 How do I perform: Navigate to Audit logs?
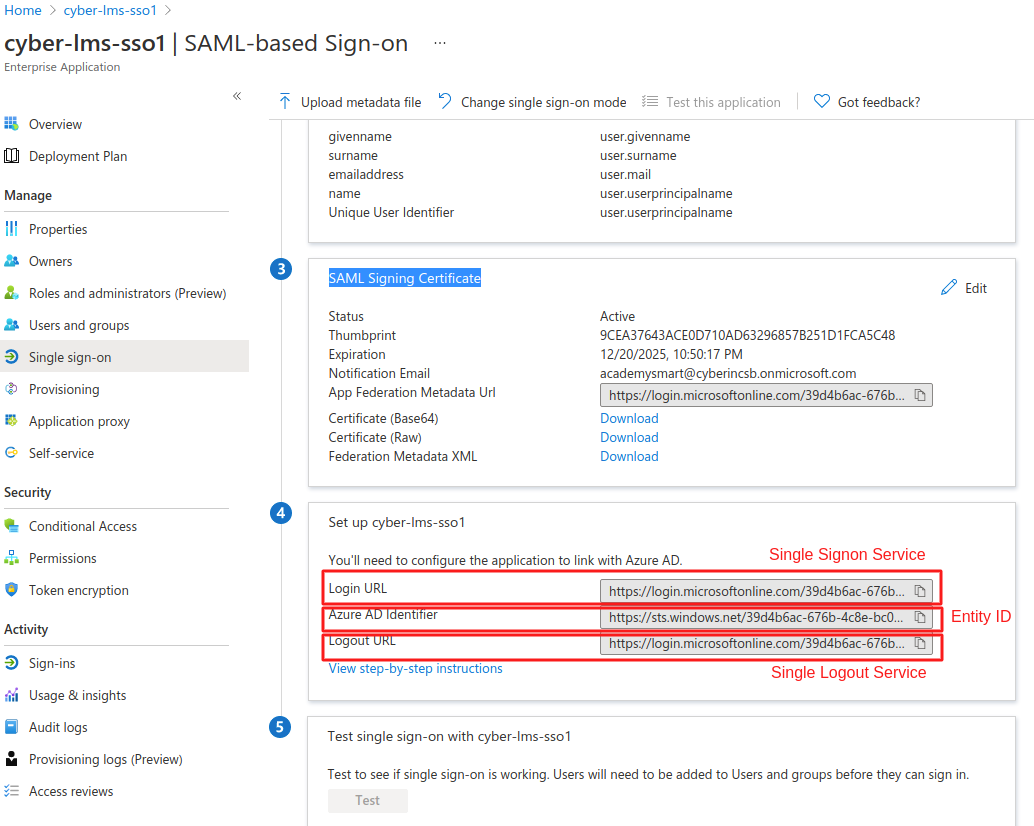coord(58,727)
